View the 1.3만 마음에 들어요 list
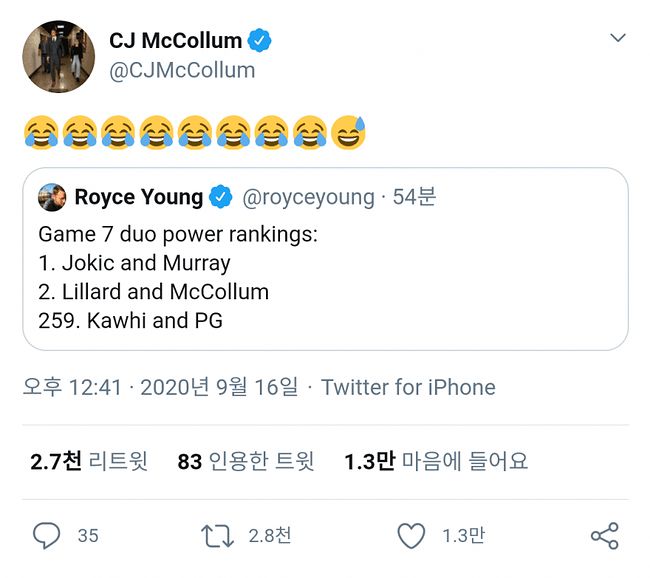Image resolution: width=650 pixels, height=578 pixels. click(x=435, y=461)
